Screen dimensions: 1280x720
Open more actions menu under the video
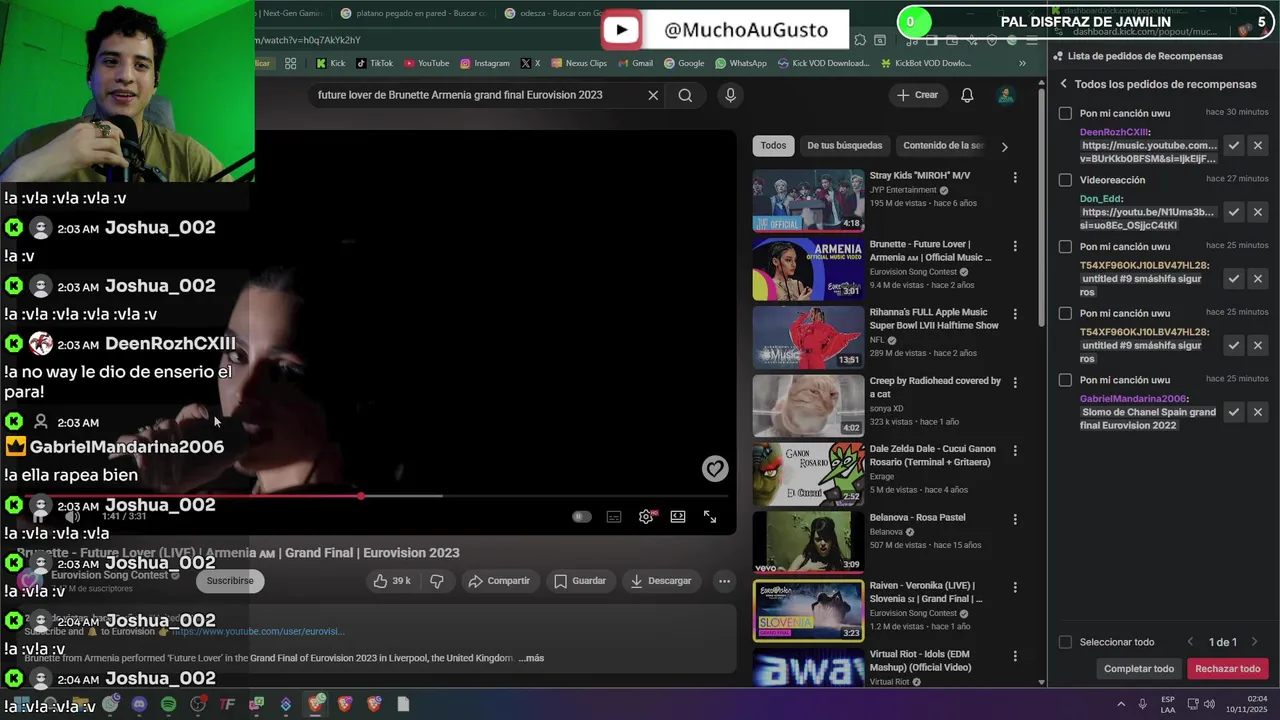(x=724, y=581)
